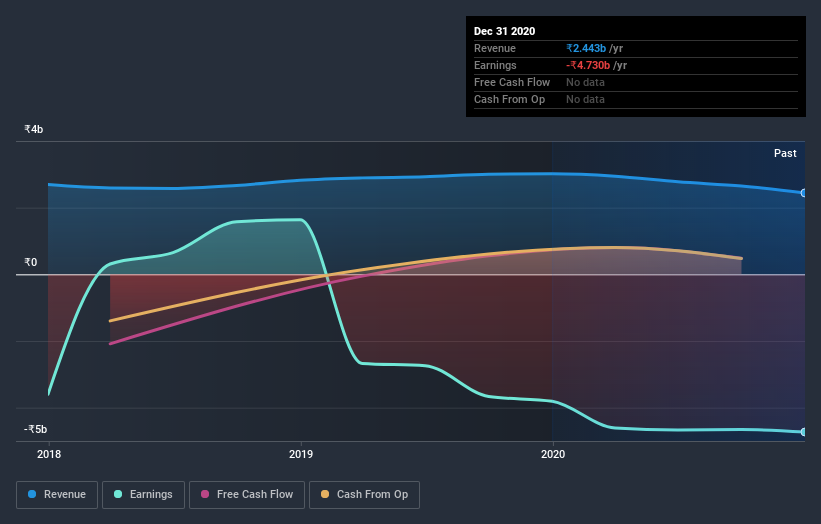Click the ₹2.443b revenue value in tooltip
The image size is (821, 524).
(x=586, y=48)
